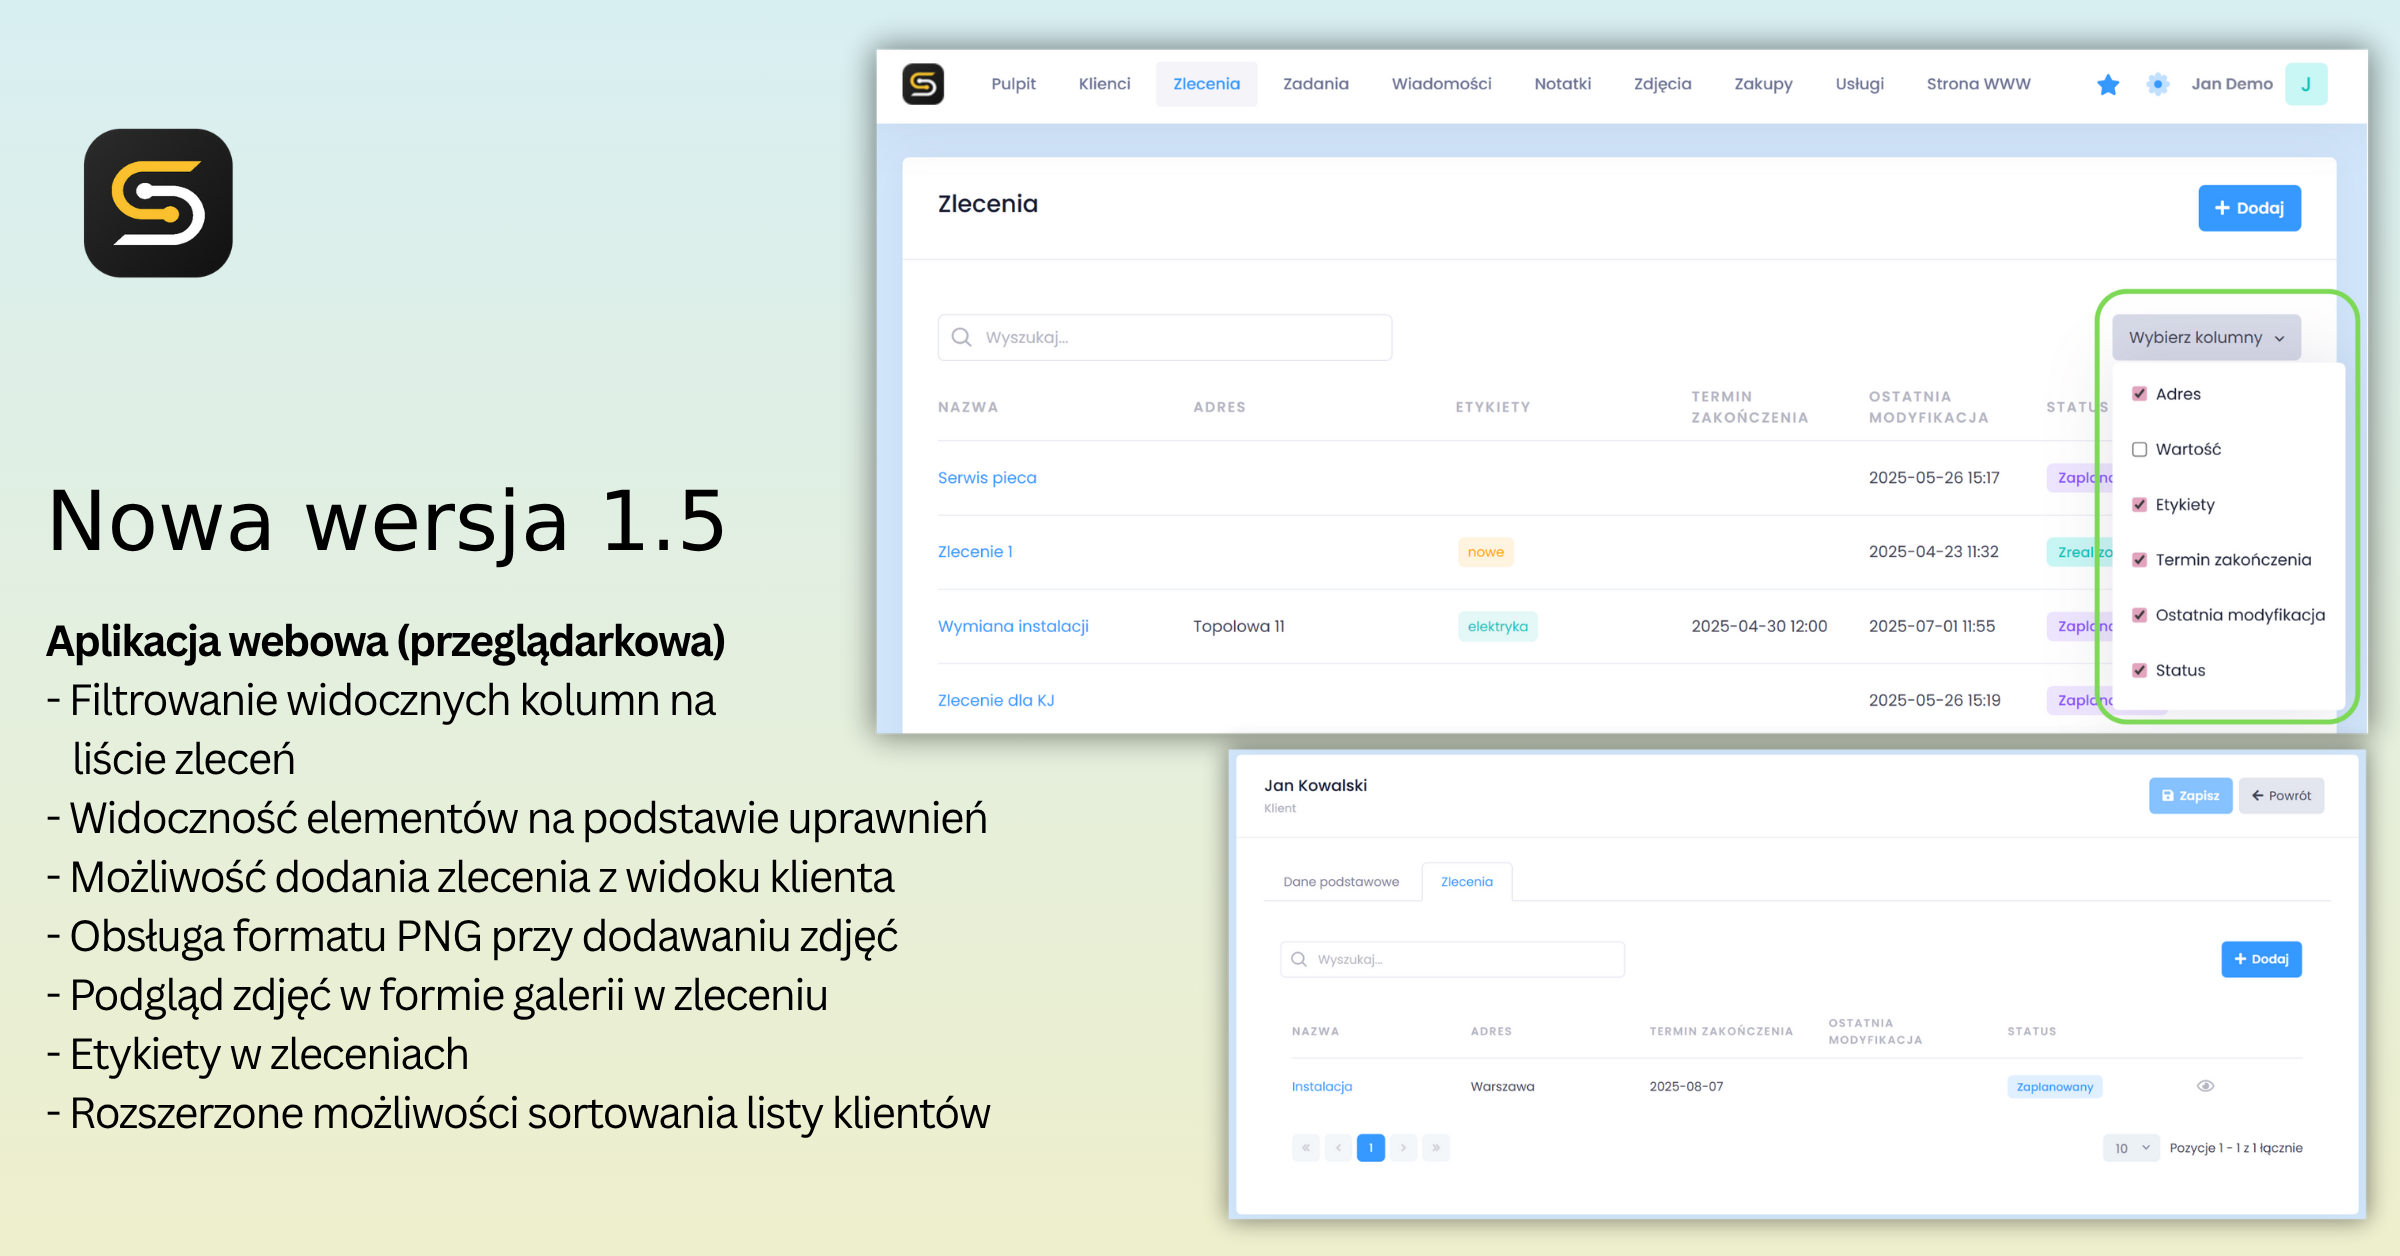Disable the Status column checkbox
This screenshot has height=1256, width=2400.
2139,670
